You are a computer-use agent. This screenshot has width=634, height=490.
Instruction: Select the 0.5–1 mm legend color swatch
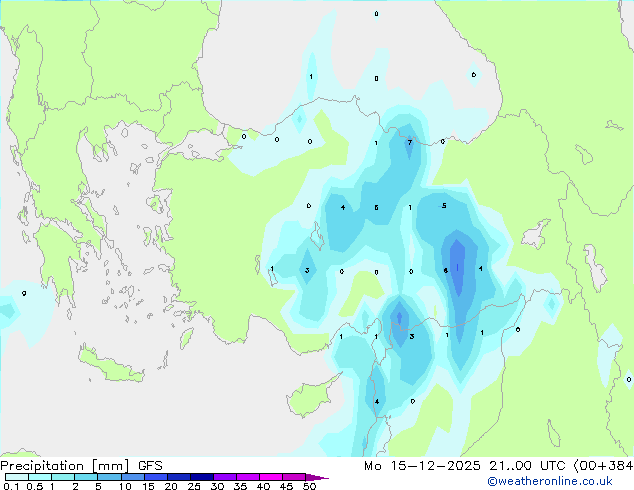40,477
